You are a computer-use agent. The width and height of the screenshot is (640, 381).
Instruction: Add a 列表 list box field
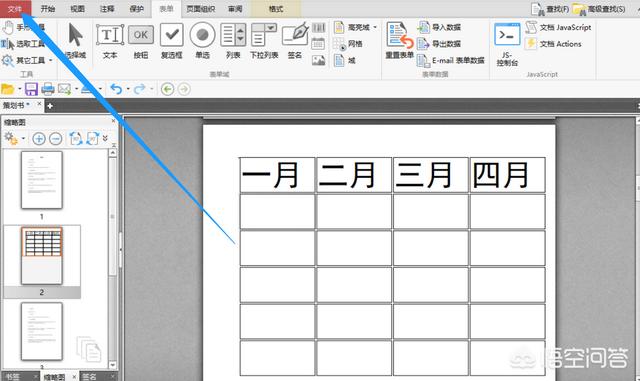tap(233, 40)
